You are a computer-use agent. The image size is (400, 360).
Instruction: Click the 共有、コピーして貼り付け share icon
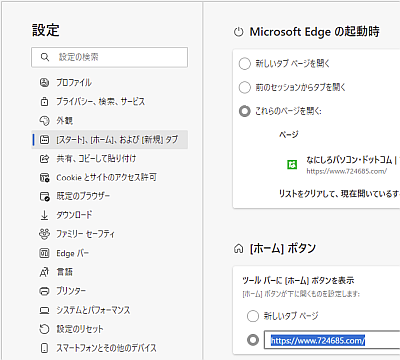tap(44, 158)
